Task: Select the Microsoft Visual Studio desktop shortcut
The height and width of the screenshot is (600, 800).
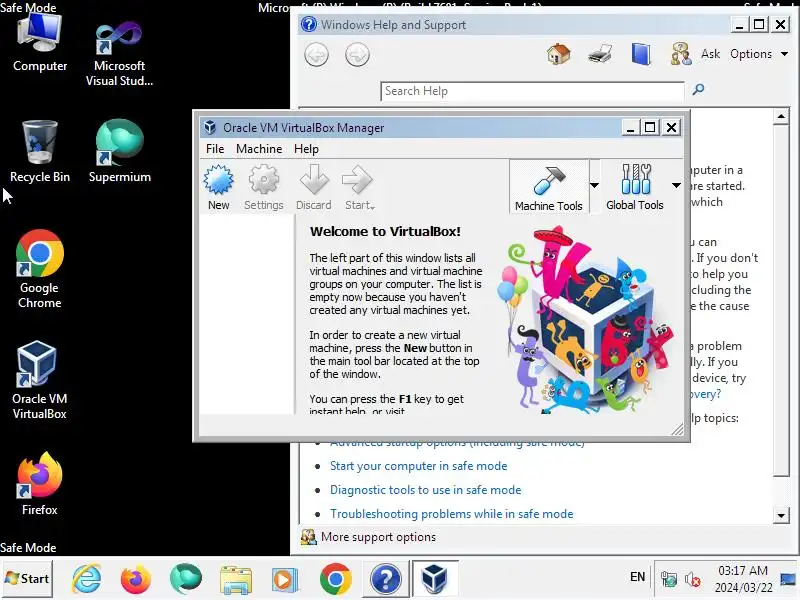Action: tap(119, 53)
